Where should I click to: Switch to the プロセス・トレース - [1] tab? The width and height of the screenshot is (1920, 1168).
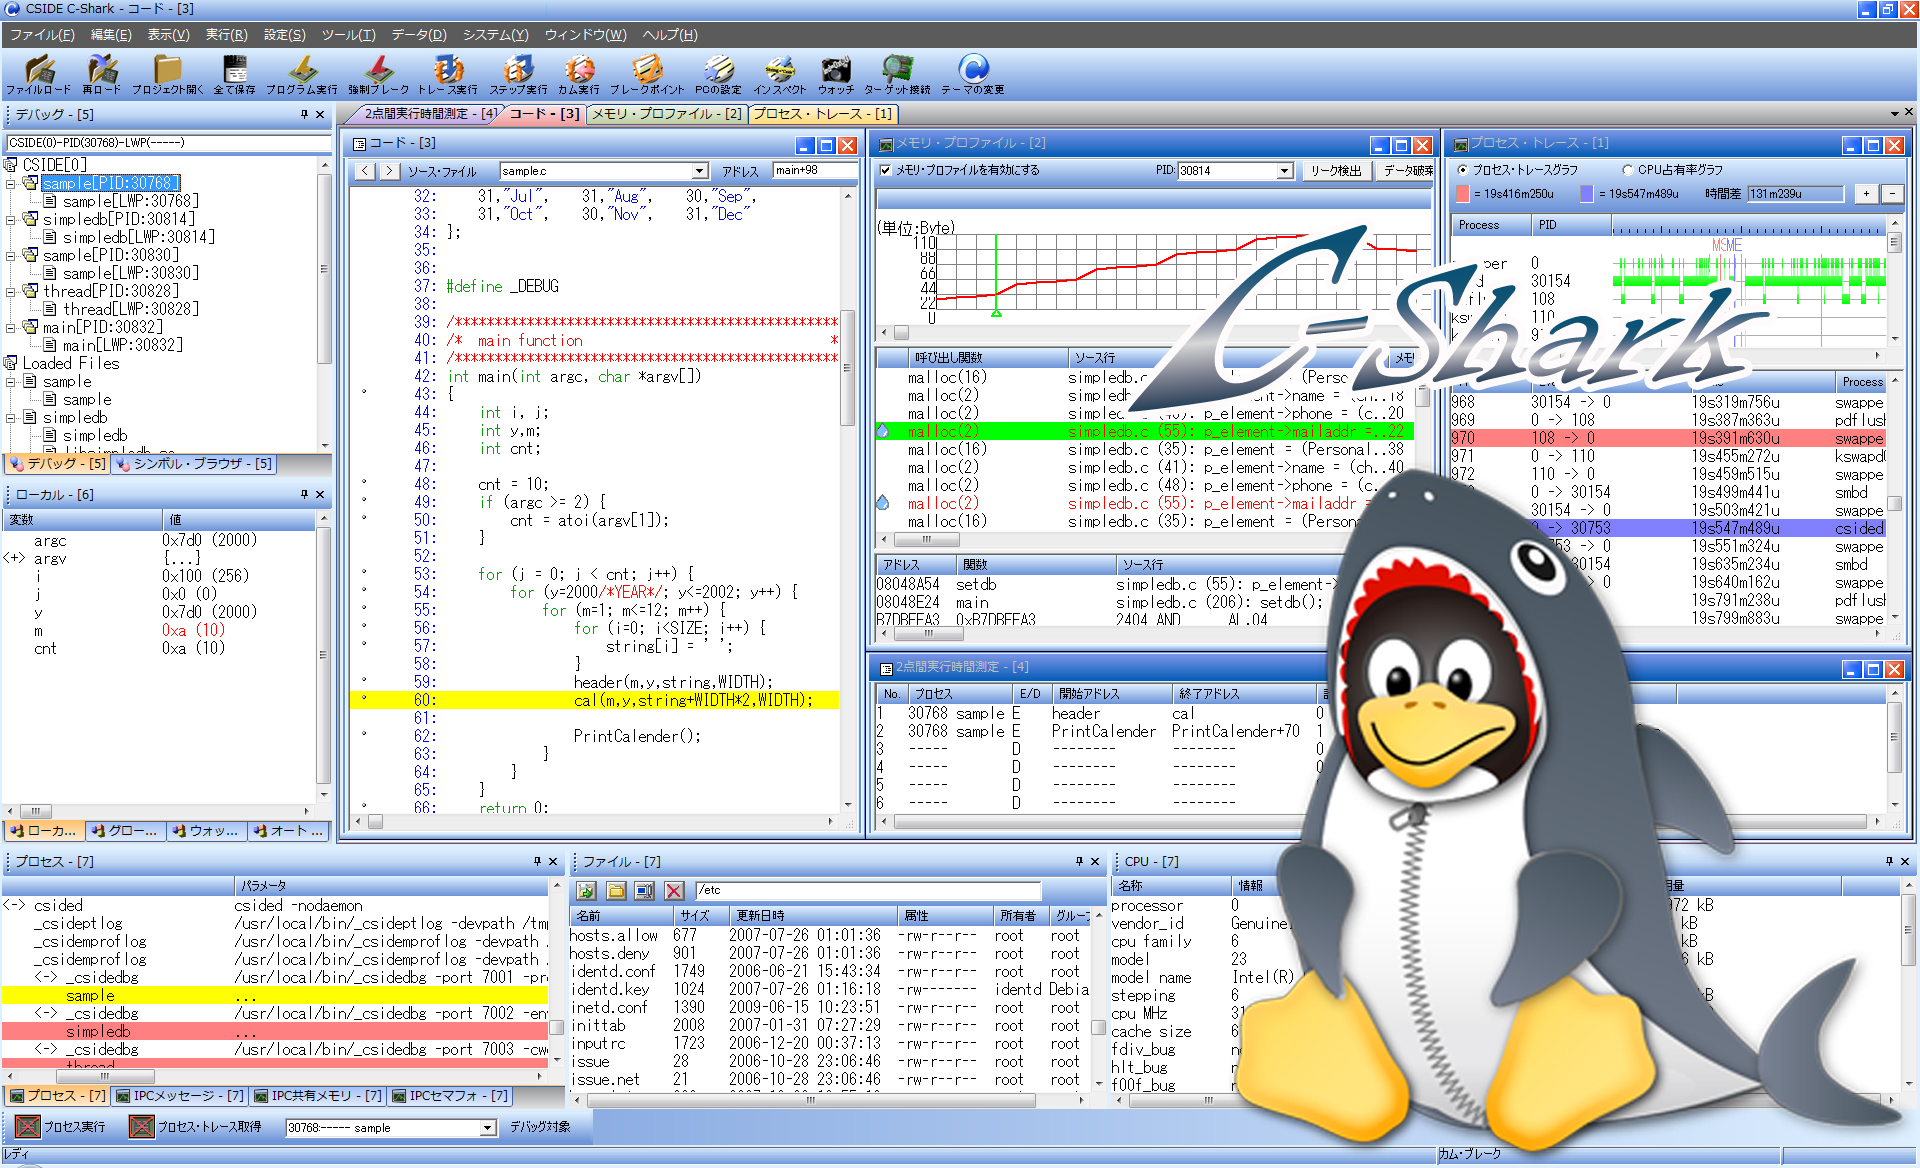tap(822, 114)
